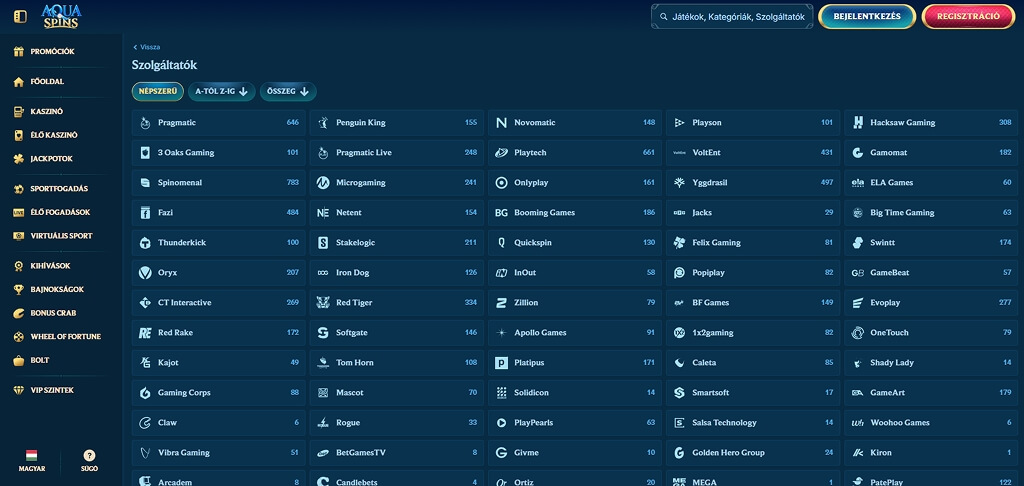
Task: Select the VoltEnt provider row
Action: pyautogui.click(x=753, y=153)
